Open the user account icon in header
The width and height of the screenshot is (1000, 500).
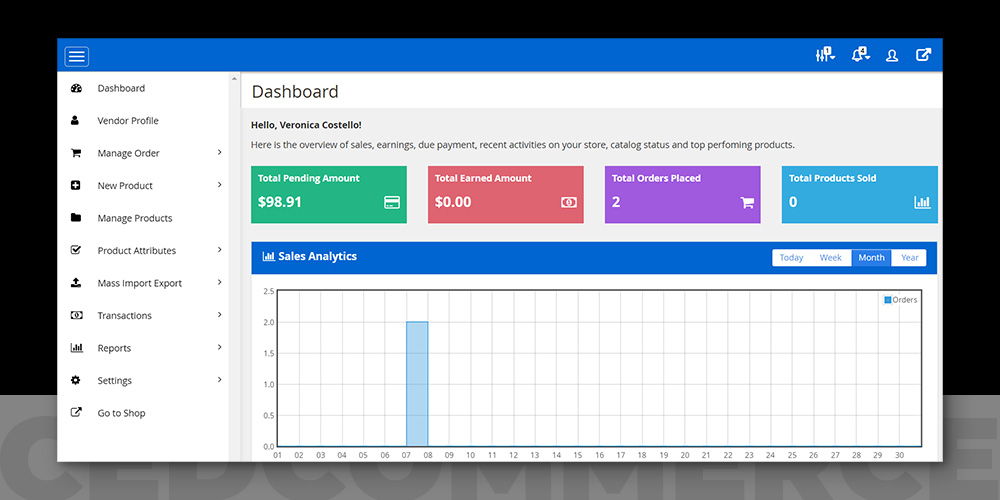[892, 55]
